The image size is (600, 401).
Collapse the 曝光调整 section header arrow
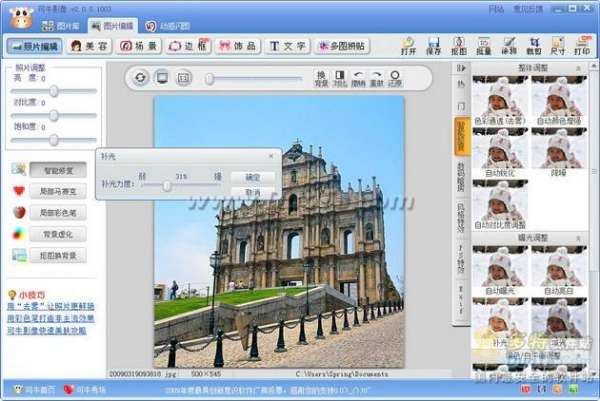[x=579, y=238]
